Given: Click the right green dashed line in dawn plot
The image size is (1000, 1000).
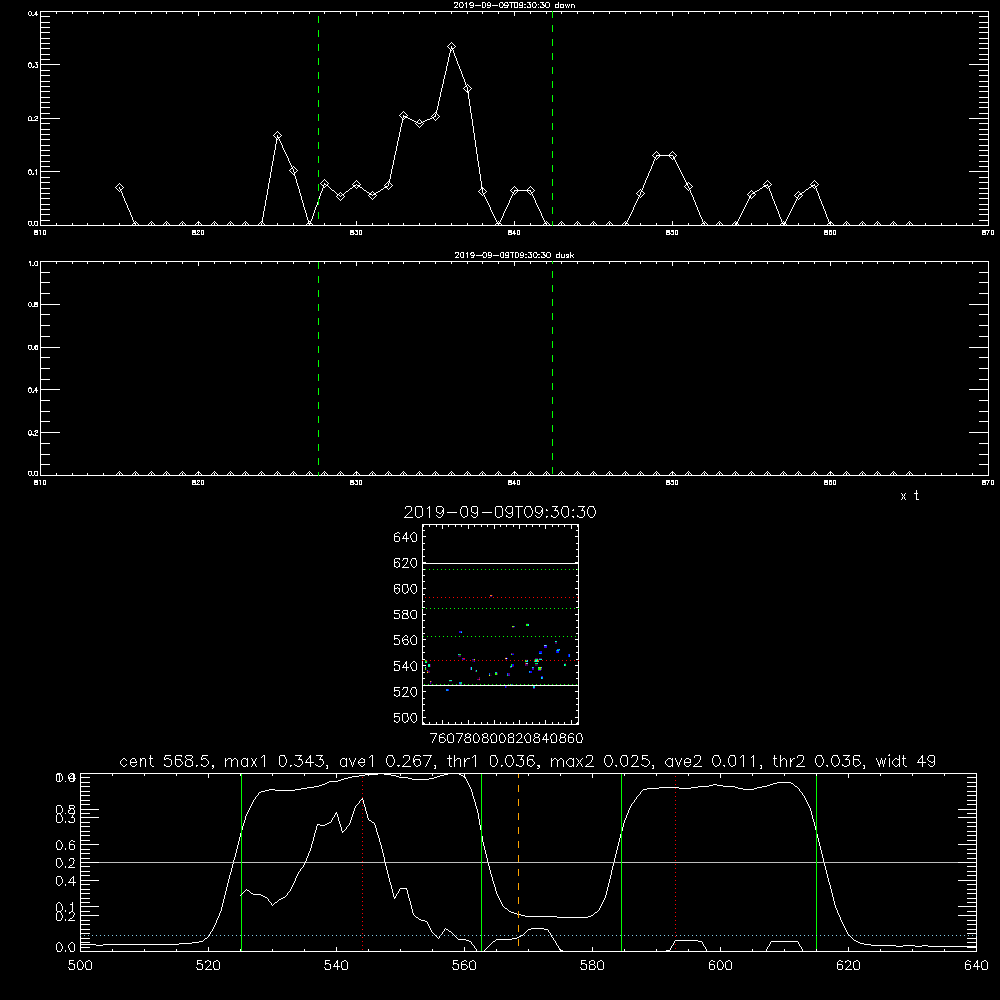Looking at the screenshot, I should (x=552, y=118).
